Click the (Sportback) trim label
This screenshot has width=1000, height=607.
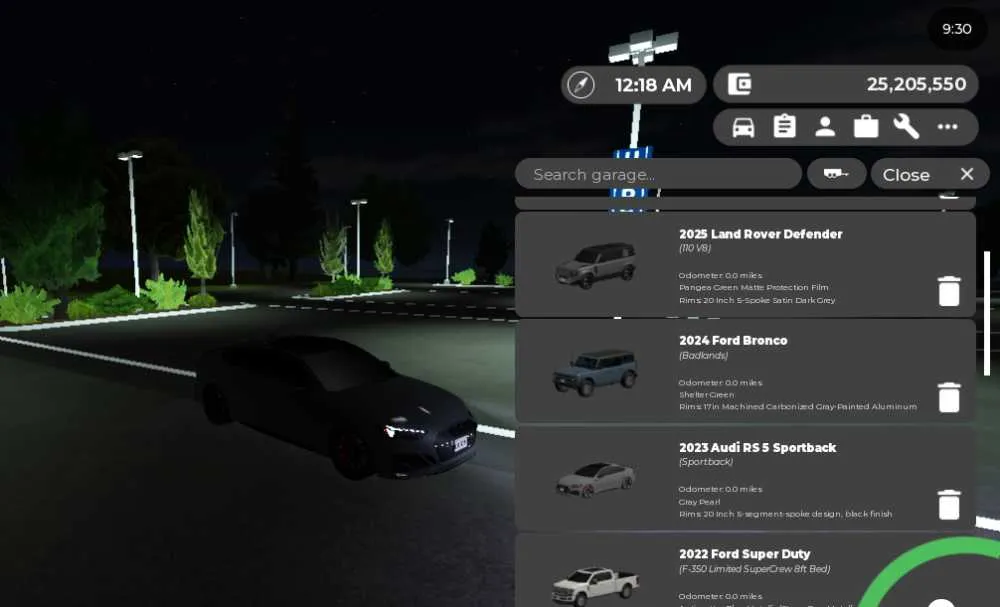[706, 462]
